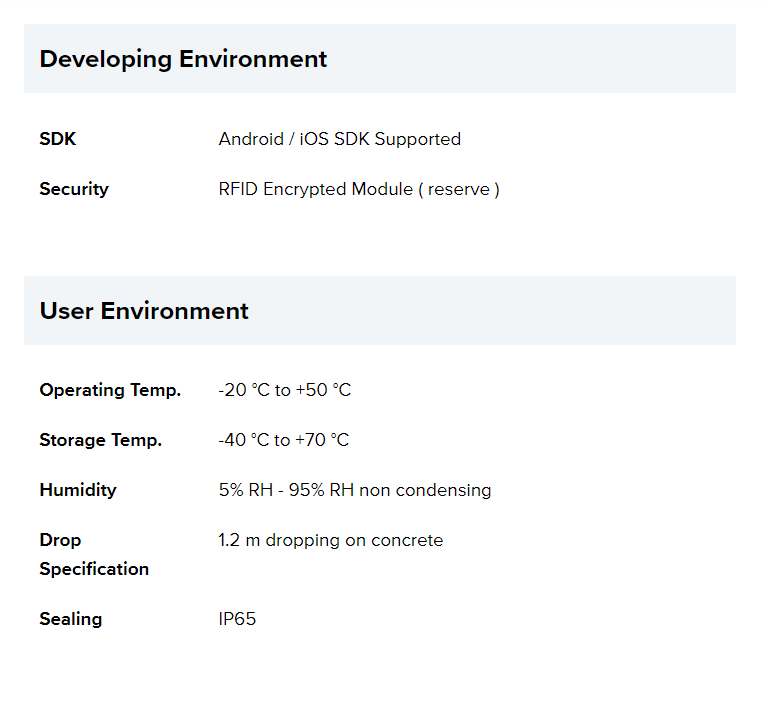Click 1.2 m dropping on concrete text
This screenshot has height=706, width=770.
point(330,541)
